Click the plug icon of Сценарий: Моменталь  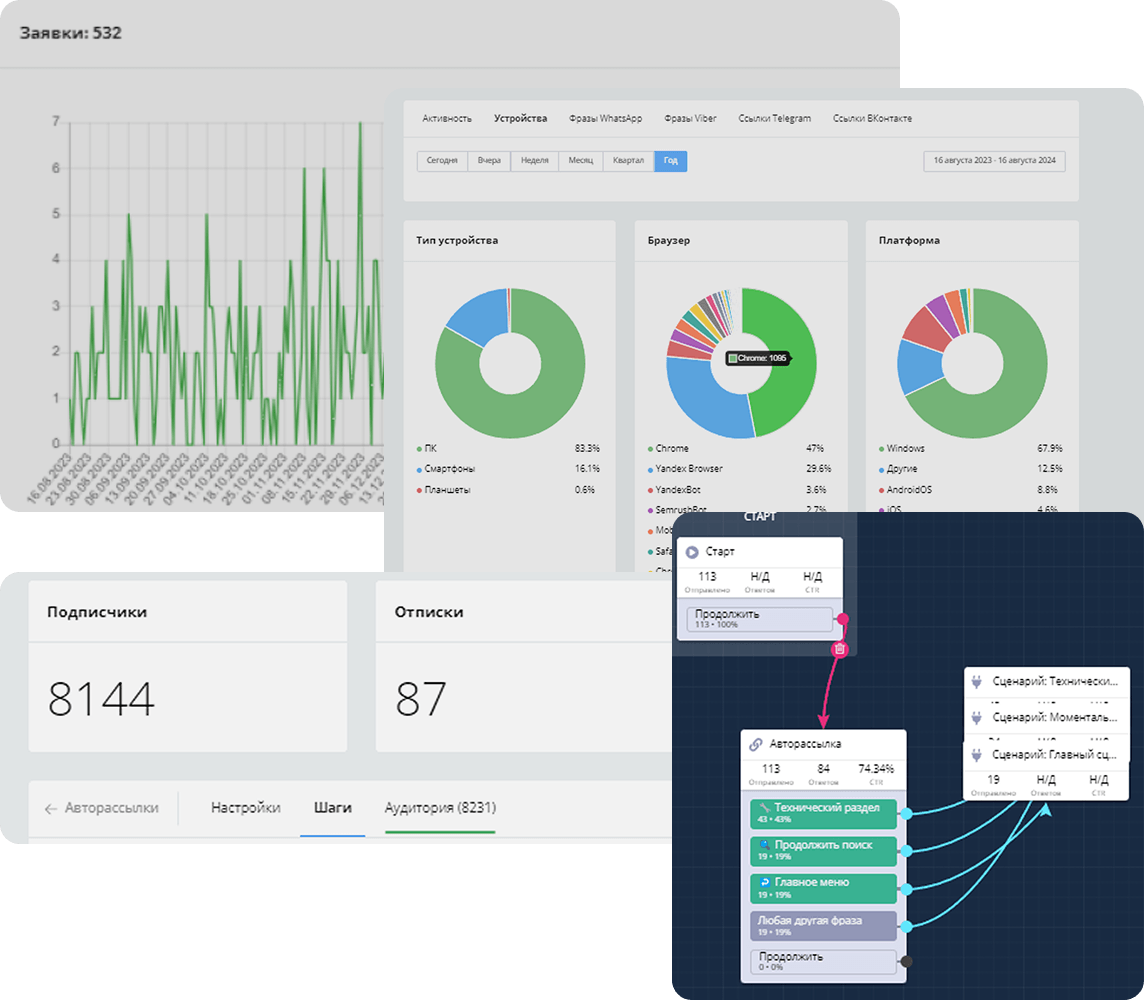pos(977,717)
